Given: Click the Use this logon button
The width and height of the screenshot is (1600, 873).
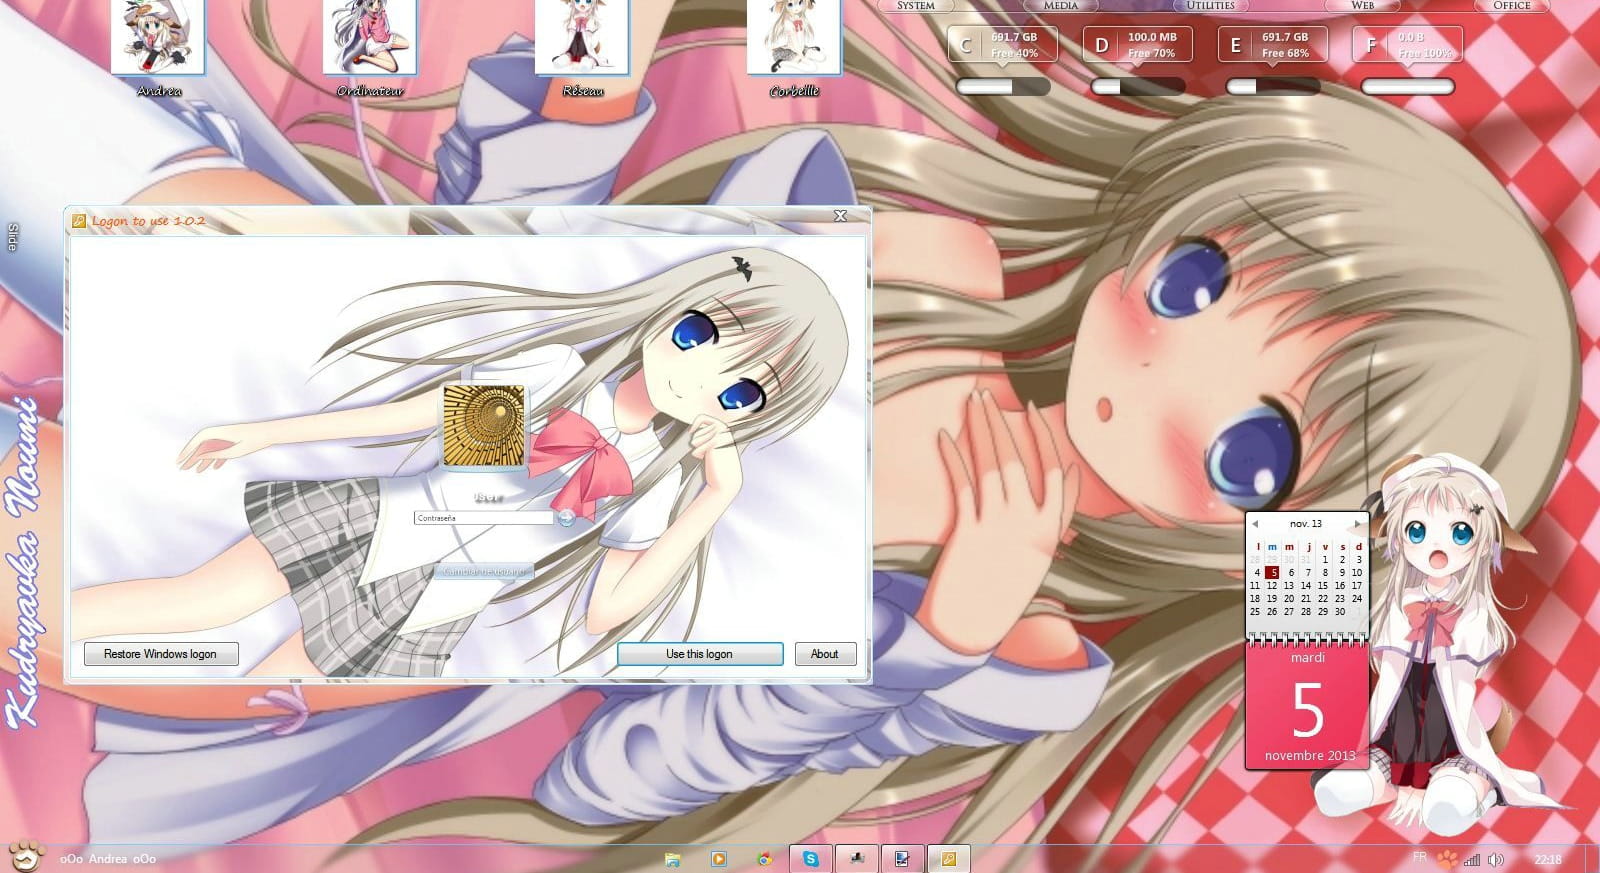Looking at the screenshot, I should 699,654.
